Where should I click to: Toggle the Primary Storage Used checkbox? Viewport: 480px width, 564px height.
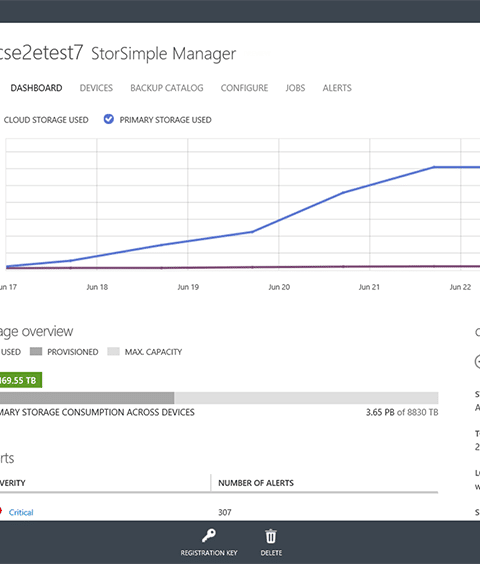(x=109, y=119)
